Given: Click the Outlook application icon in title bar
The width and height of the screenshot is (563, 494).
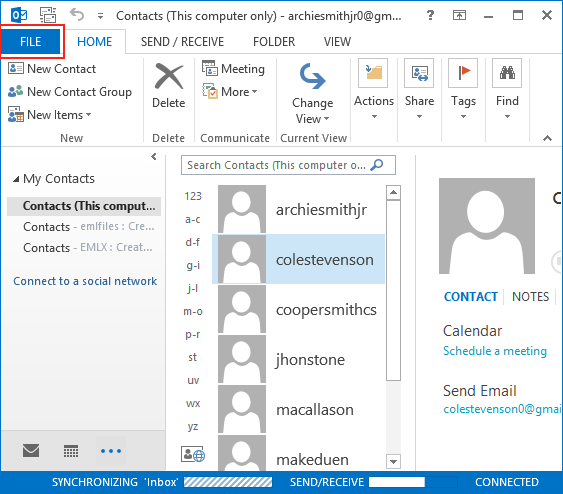Looking at the screenshot, I should (x=19, y=15).
